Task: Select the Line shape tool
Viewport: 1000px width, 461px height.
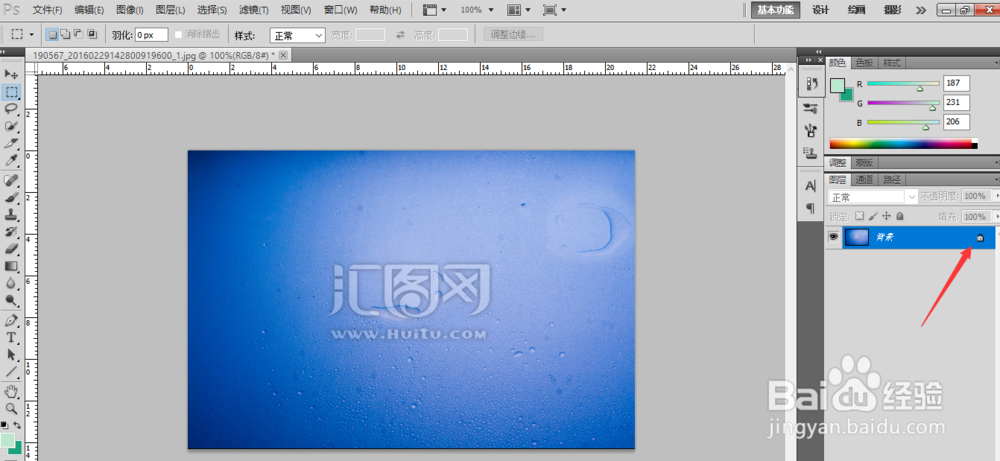Action: point(11,371)
